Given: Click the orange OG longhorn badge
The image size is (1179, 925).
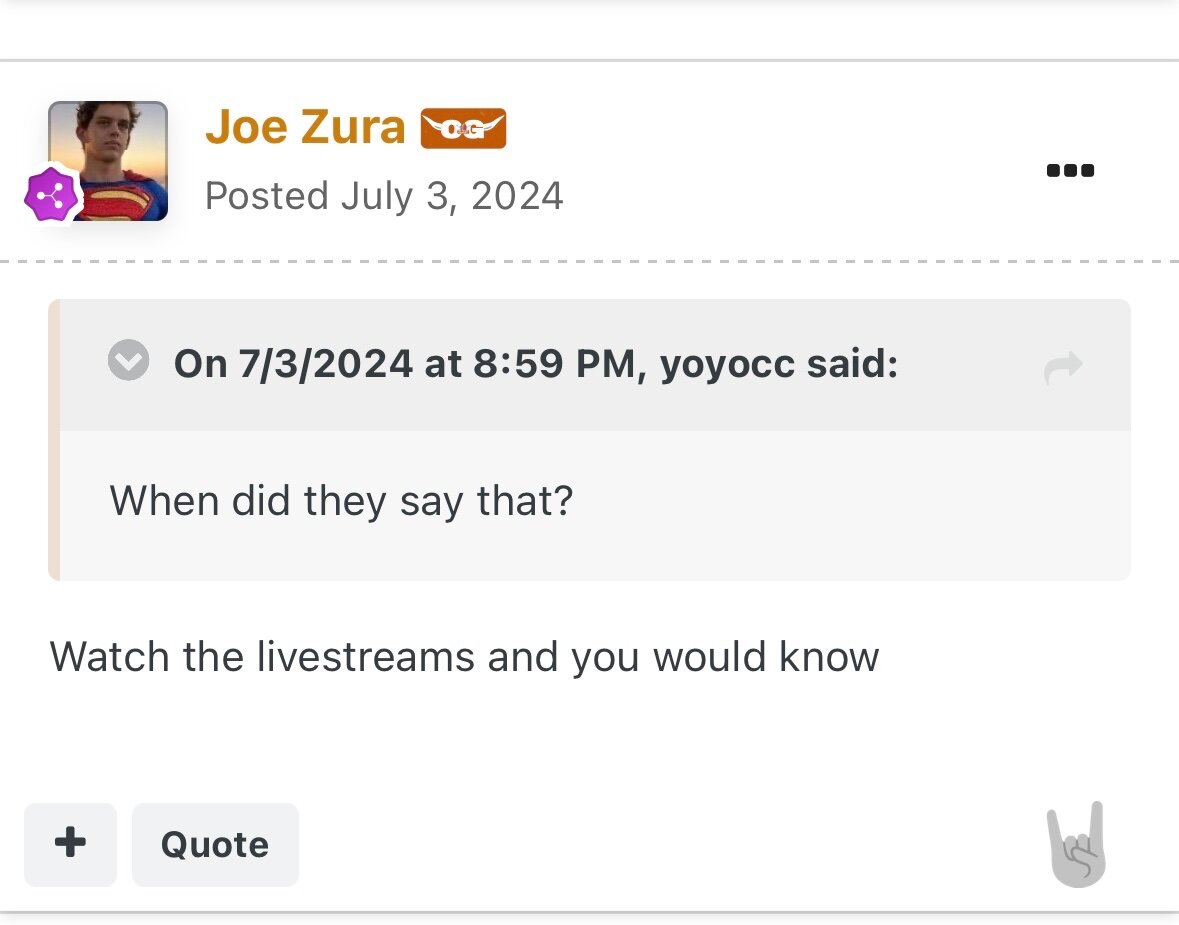Looking at the screenshot, I should 463,129.
